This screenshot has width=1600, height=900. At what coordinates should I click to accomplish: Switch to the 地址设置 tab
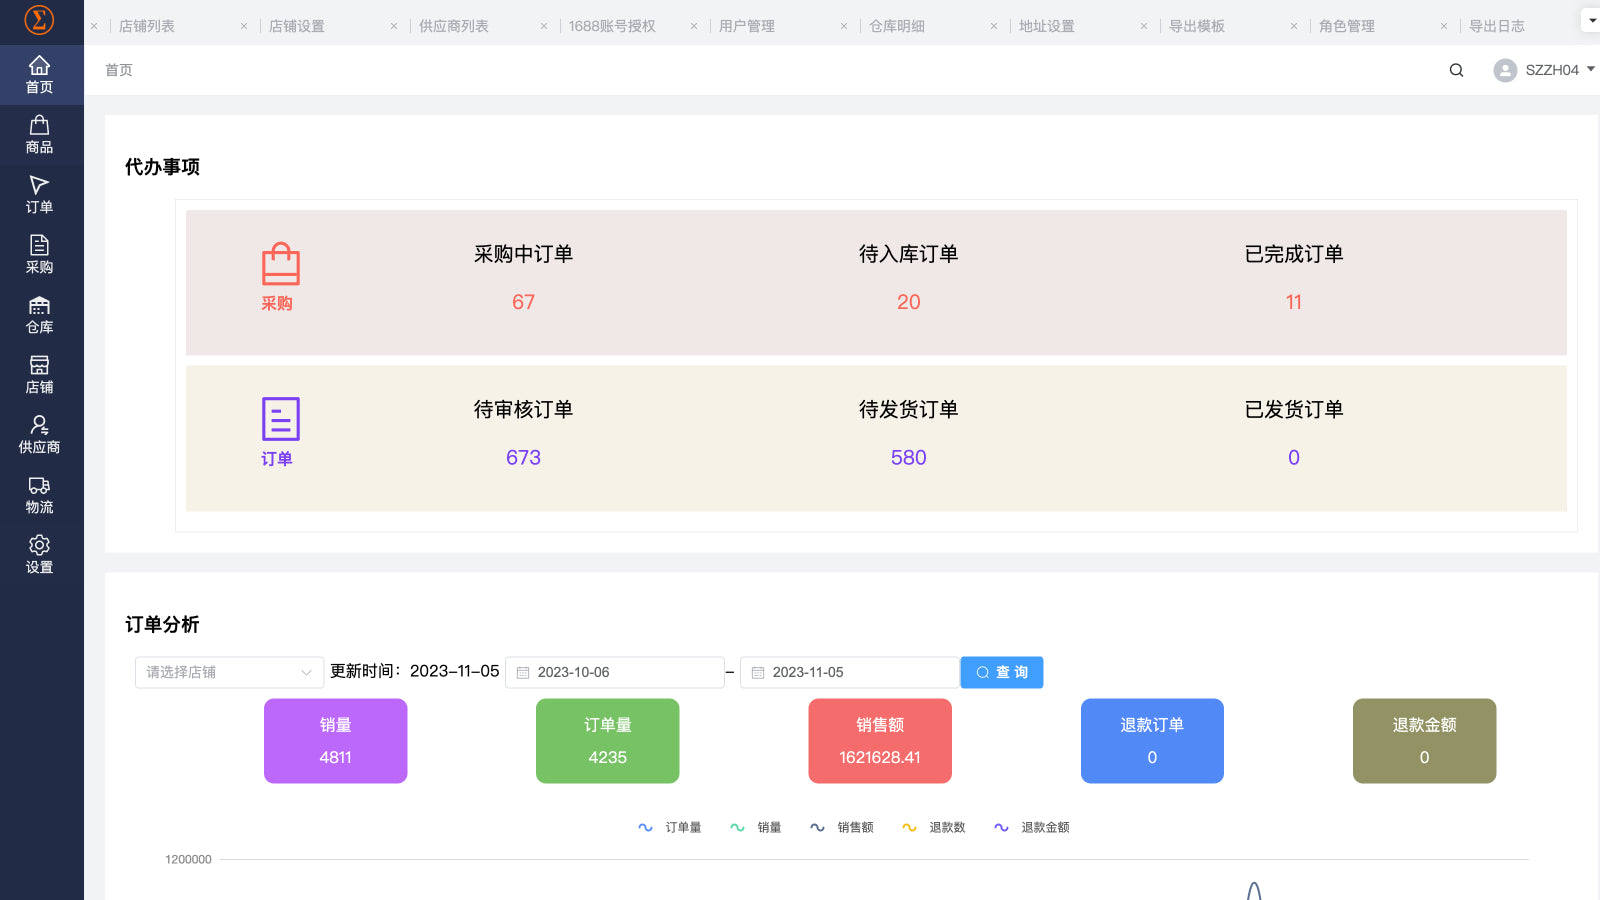click(x=1047, y=26)
